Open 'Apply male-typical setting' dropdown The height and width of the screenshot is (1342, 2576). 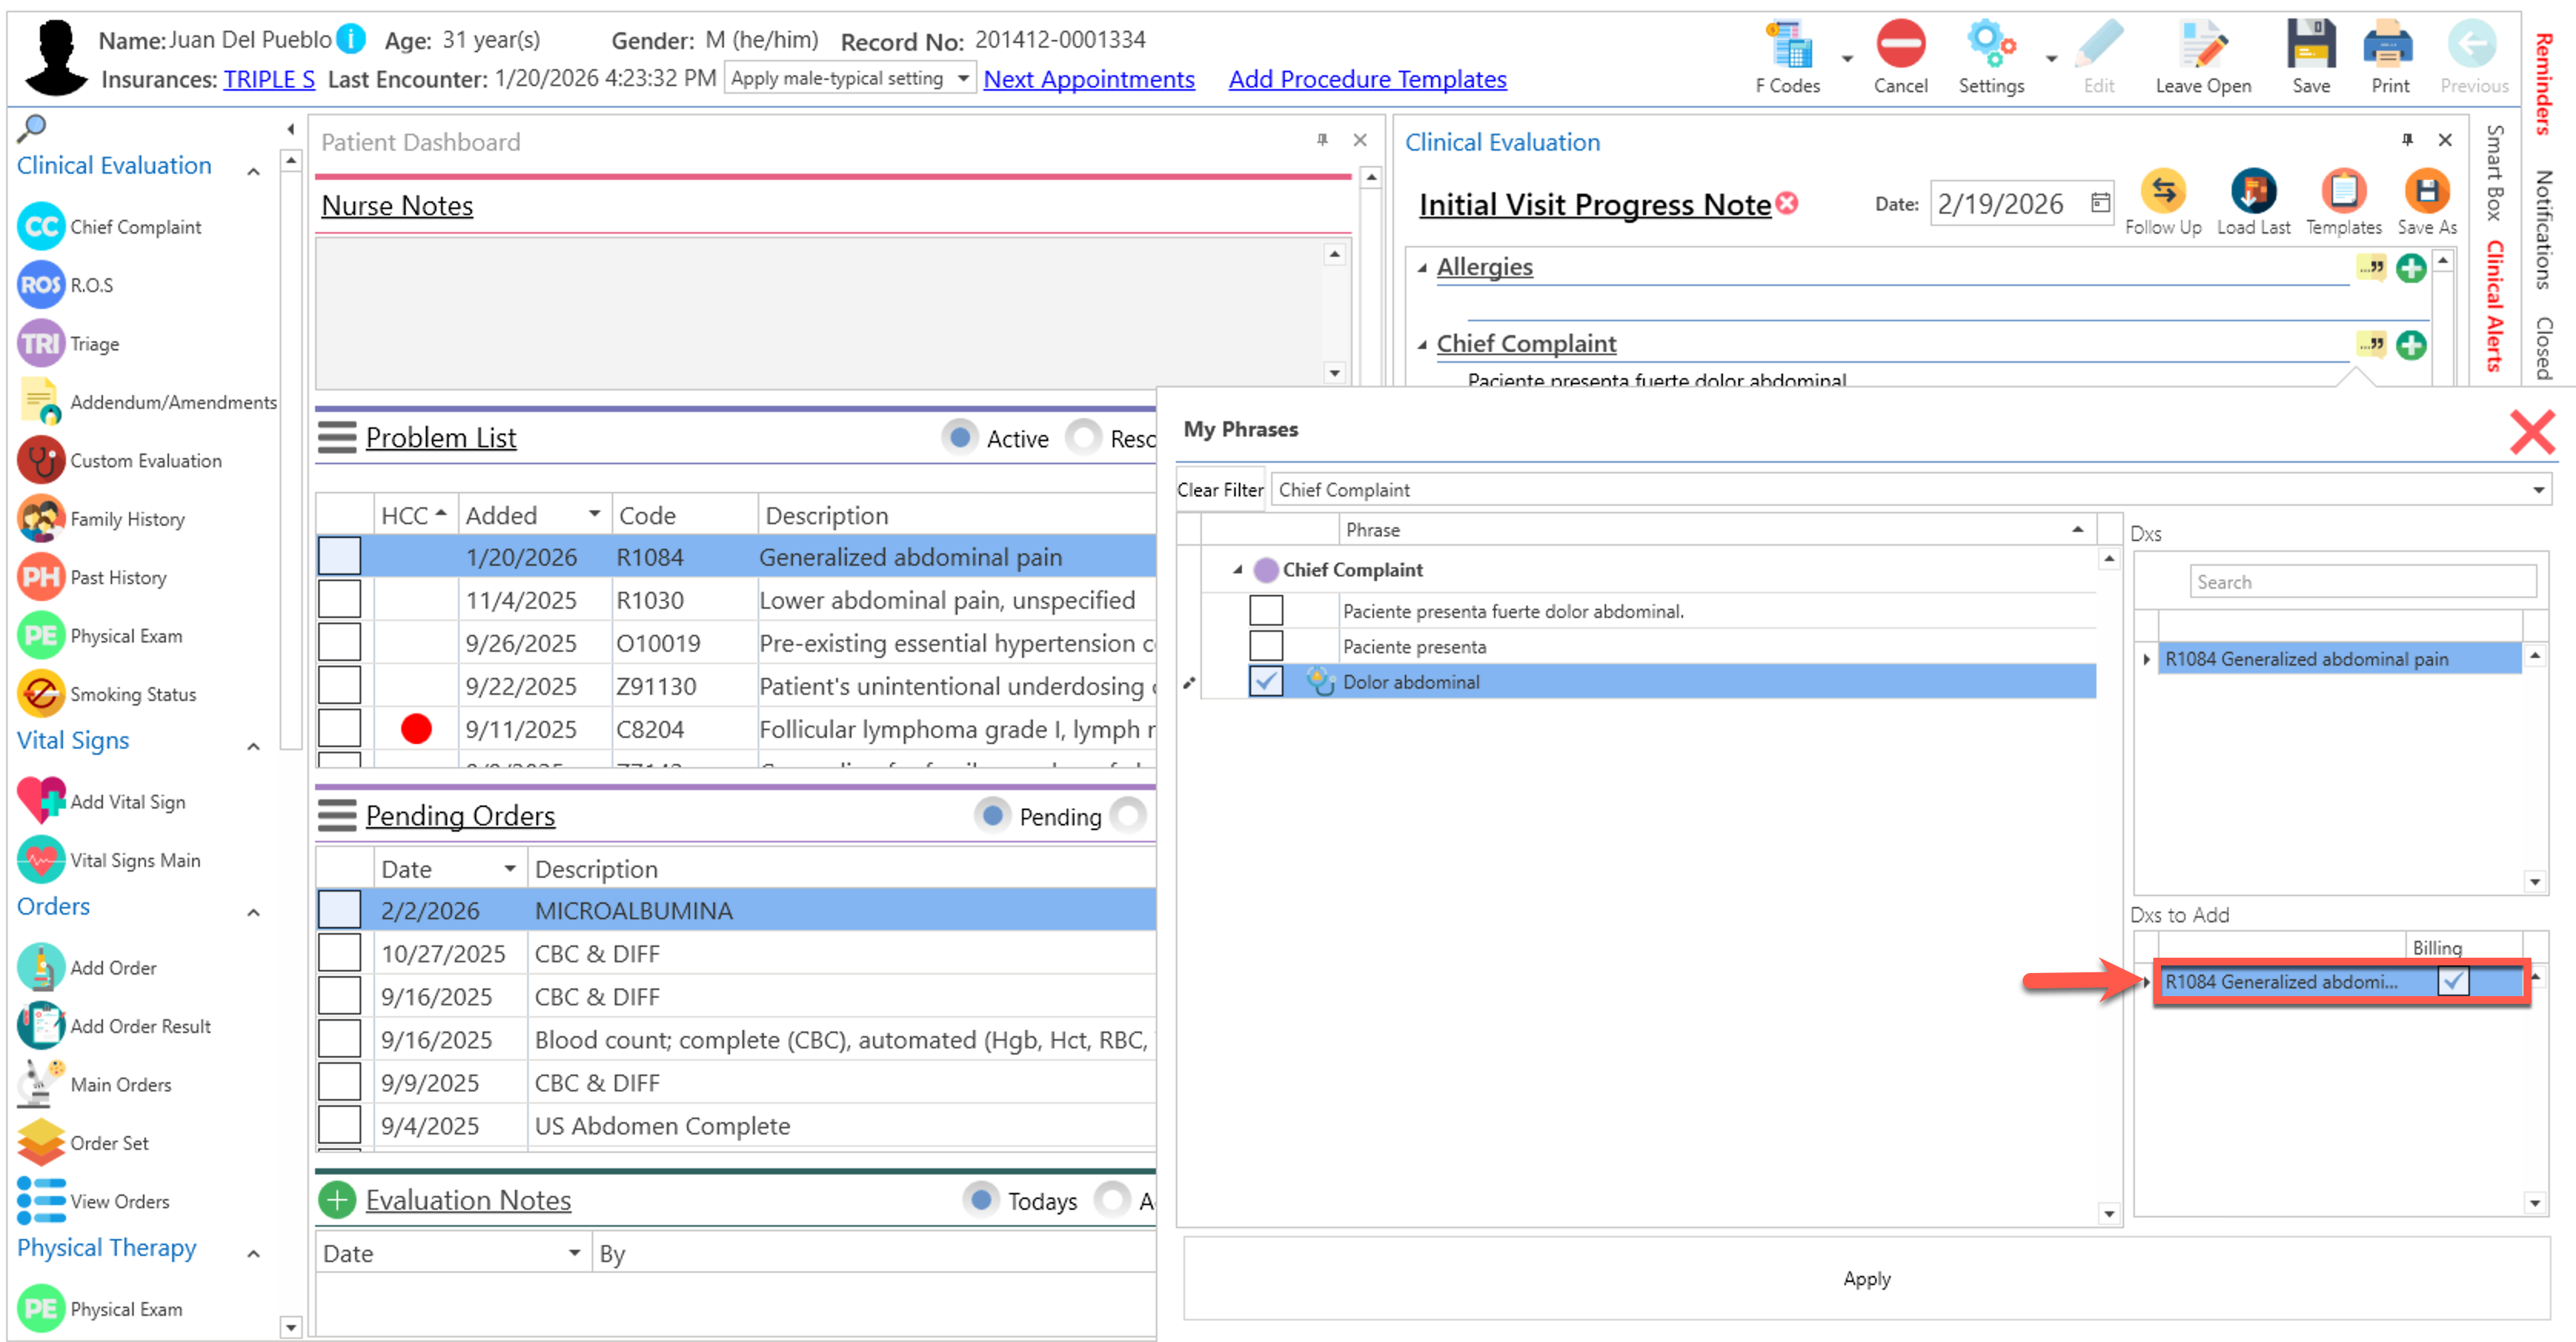tap(962, 78)
